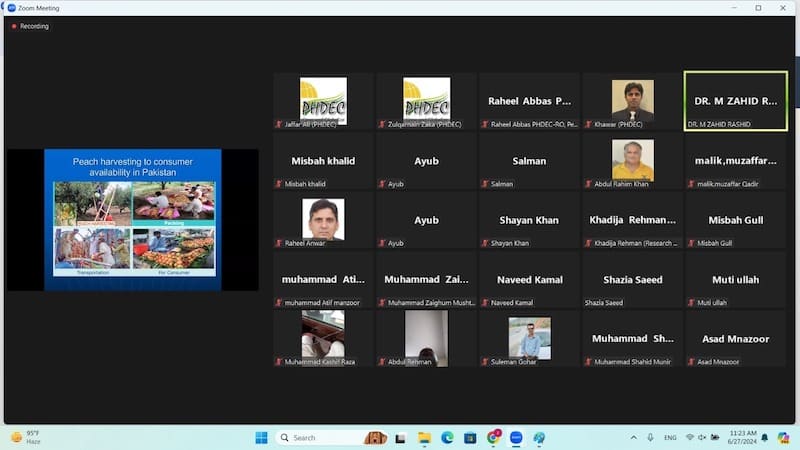Toggle system volume mute icon in tray
This screenshot has height=450, width=800.
pyautogui.click(x=703, y=438)
